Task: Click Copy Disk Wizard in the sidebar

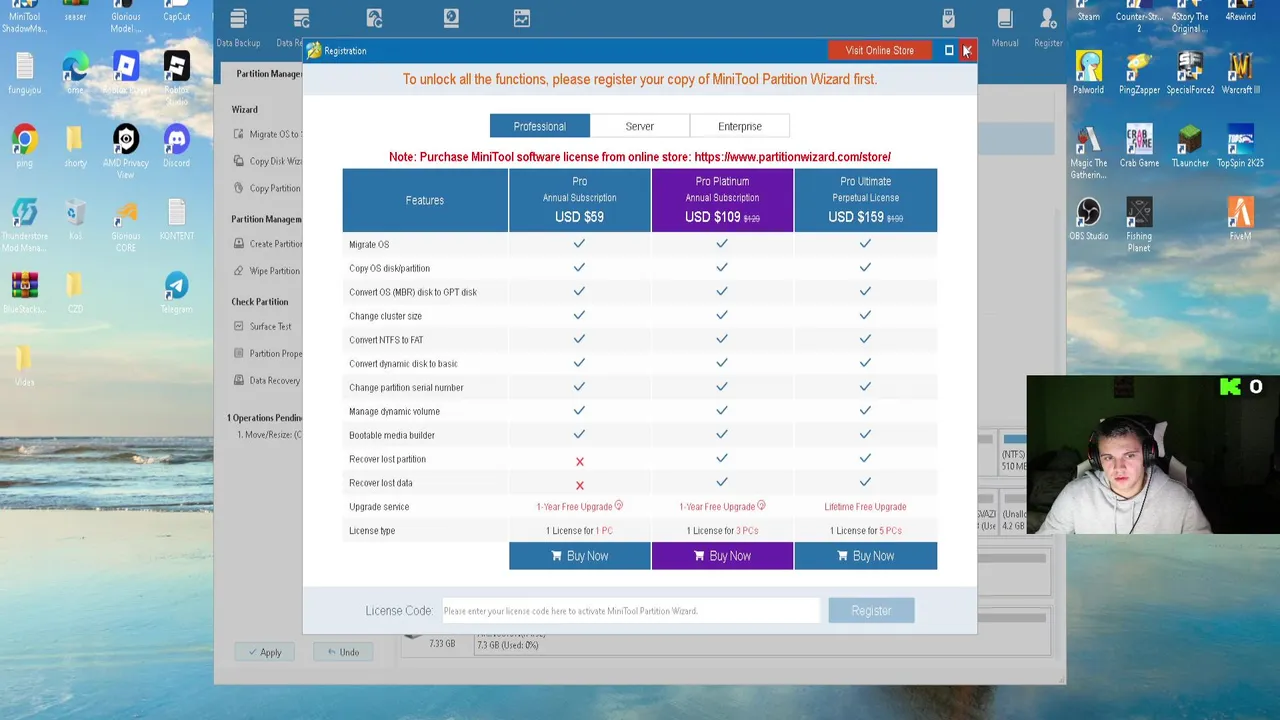Action: click(268, 161)
